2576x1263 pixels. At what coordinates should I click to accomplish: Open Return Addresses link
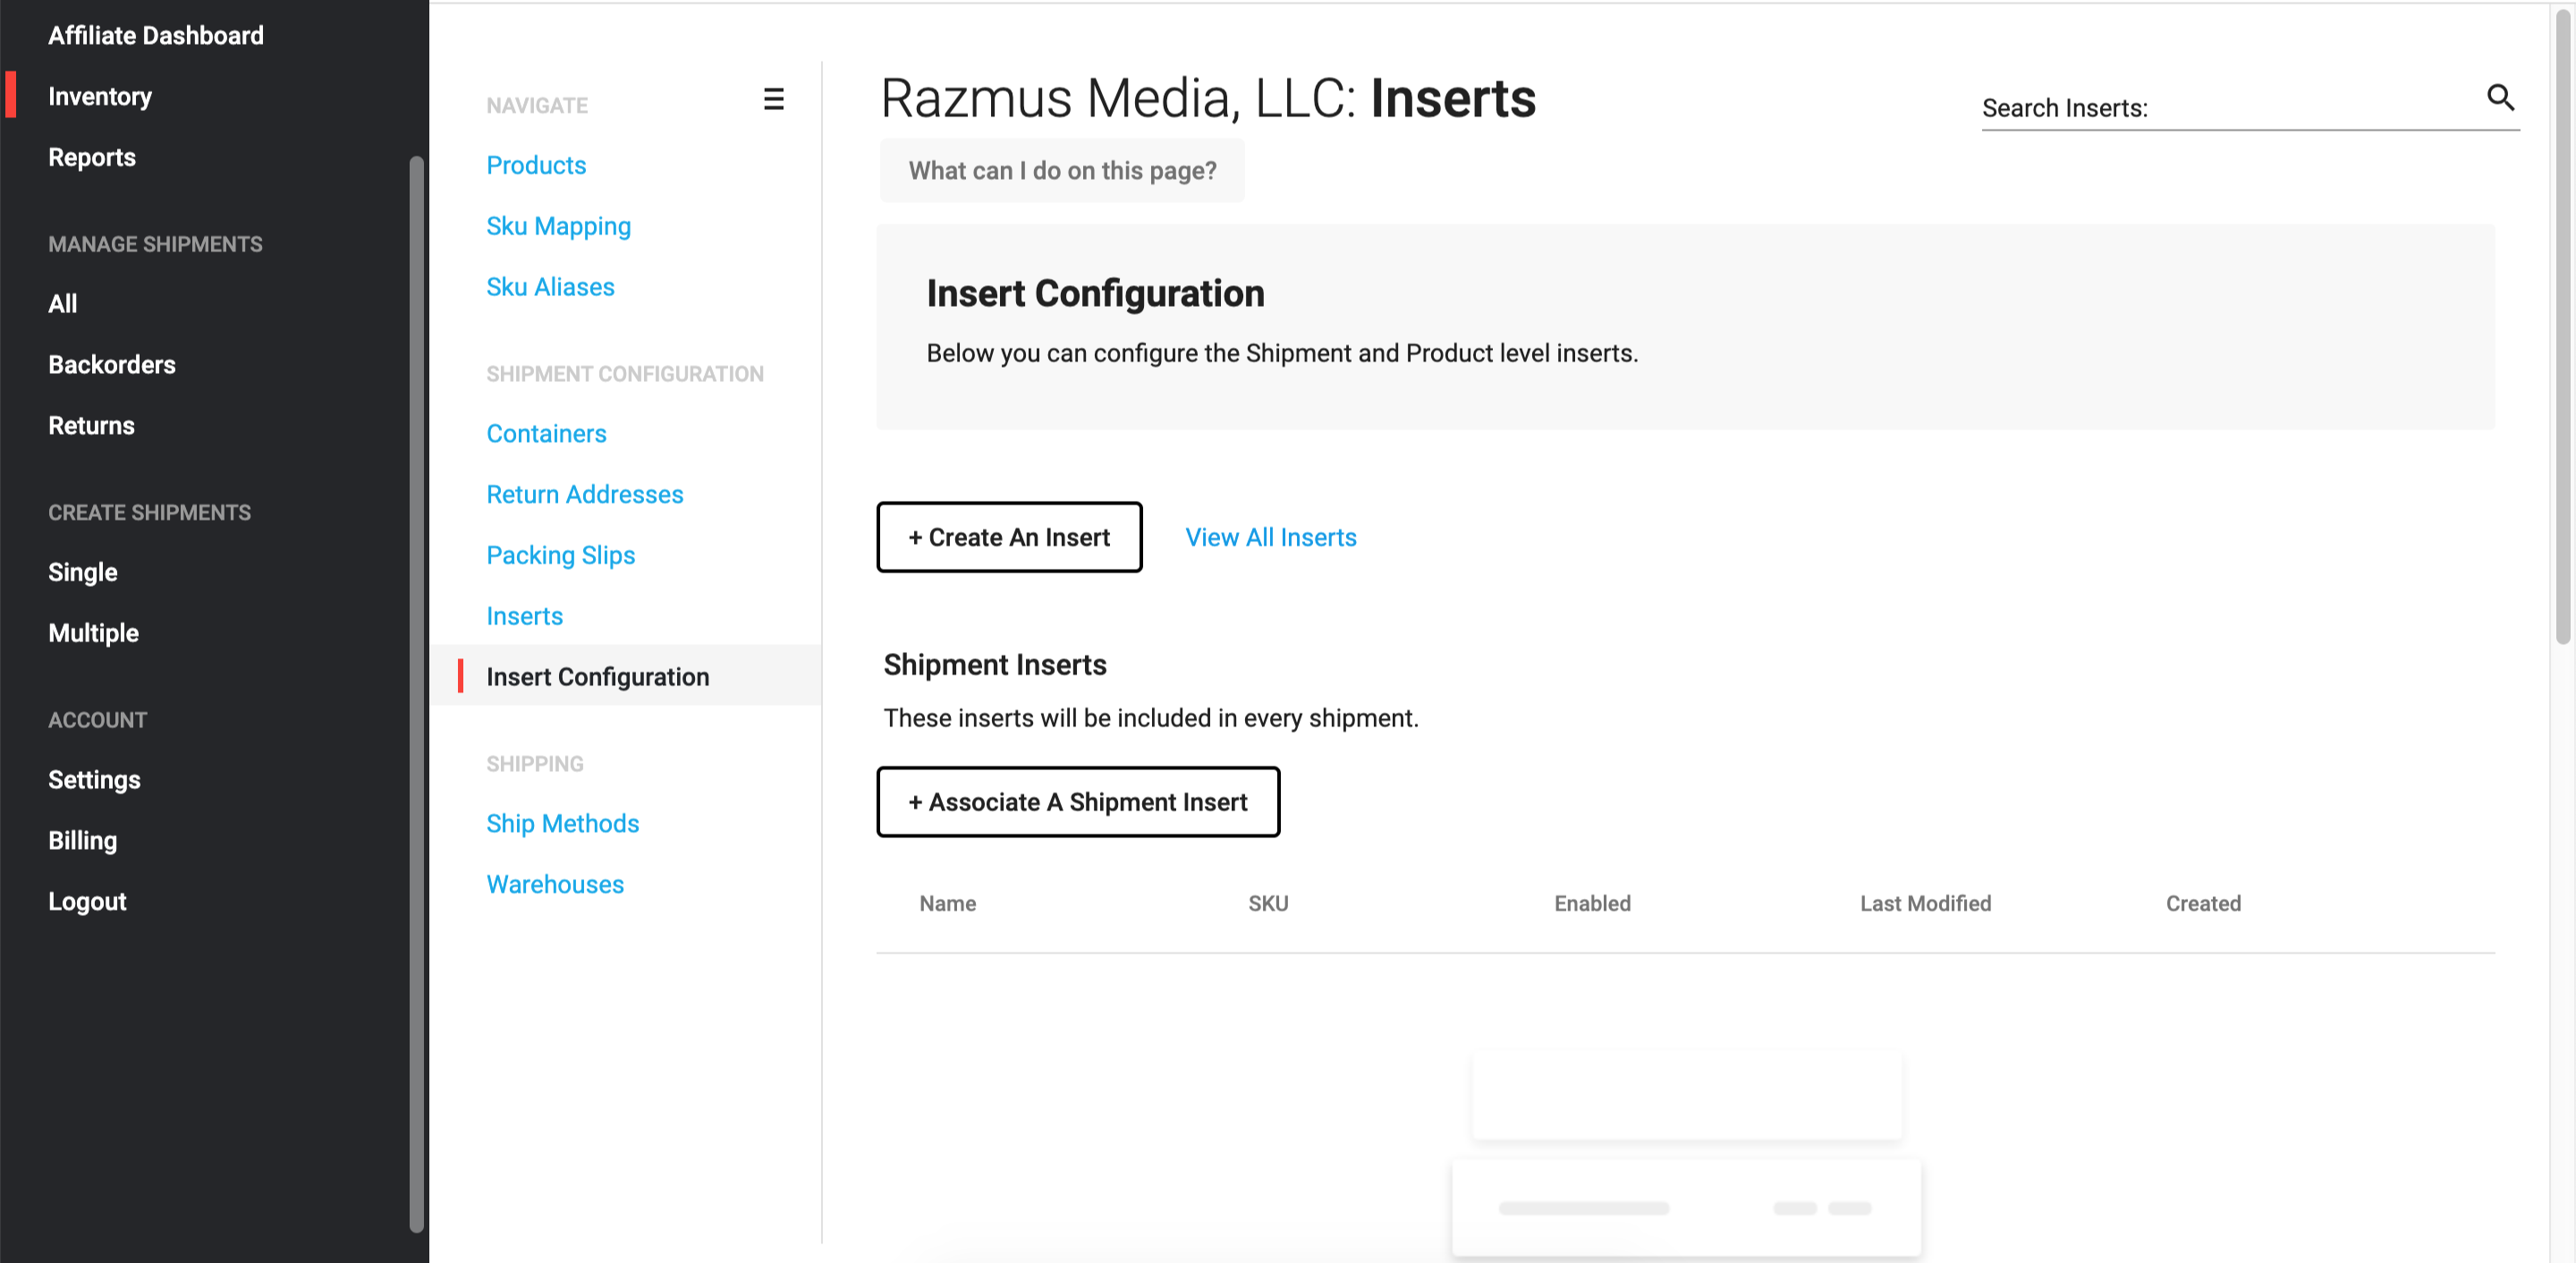[x=585, y=495]
